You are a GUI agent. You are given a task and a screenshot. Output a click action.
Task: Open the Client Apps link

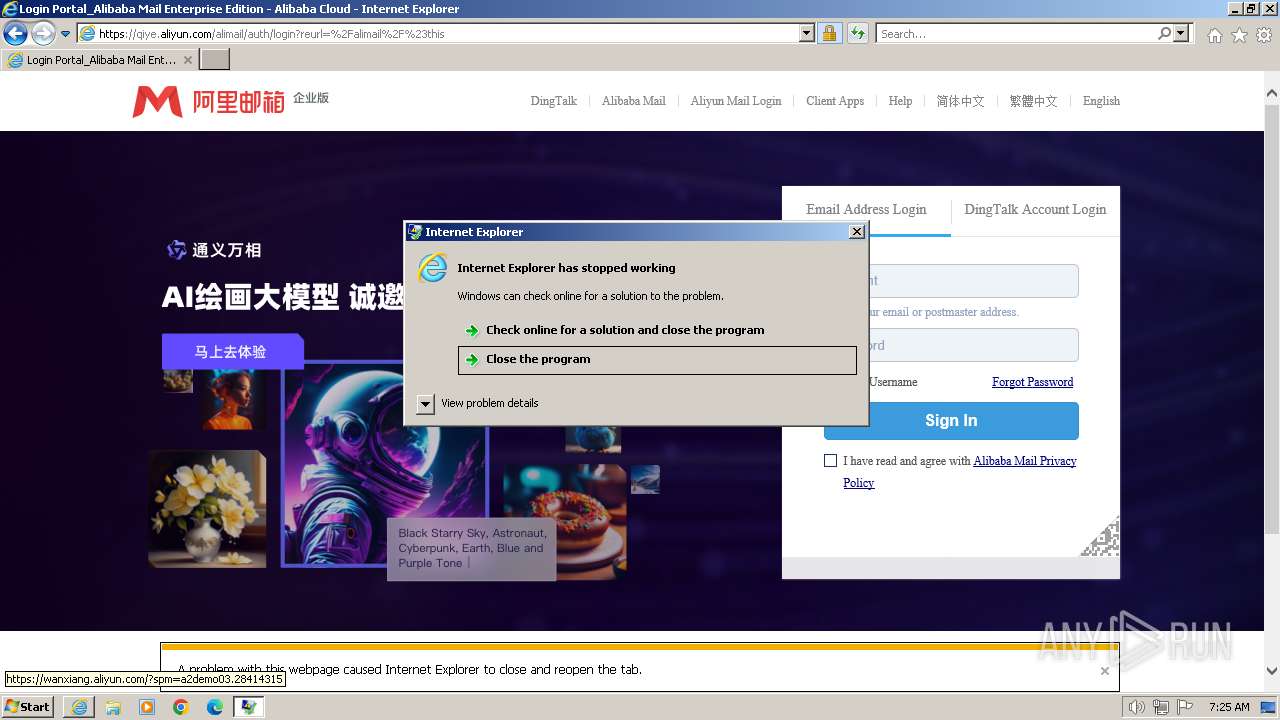[x=835, y=101]
